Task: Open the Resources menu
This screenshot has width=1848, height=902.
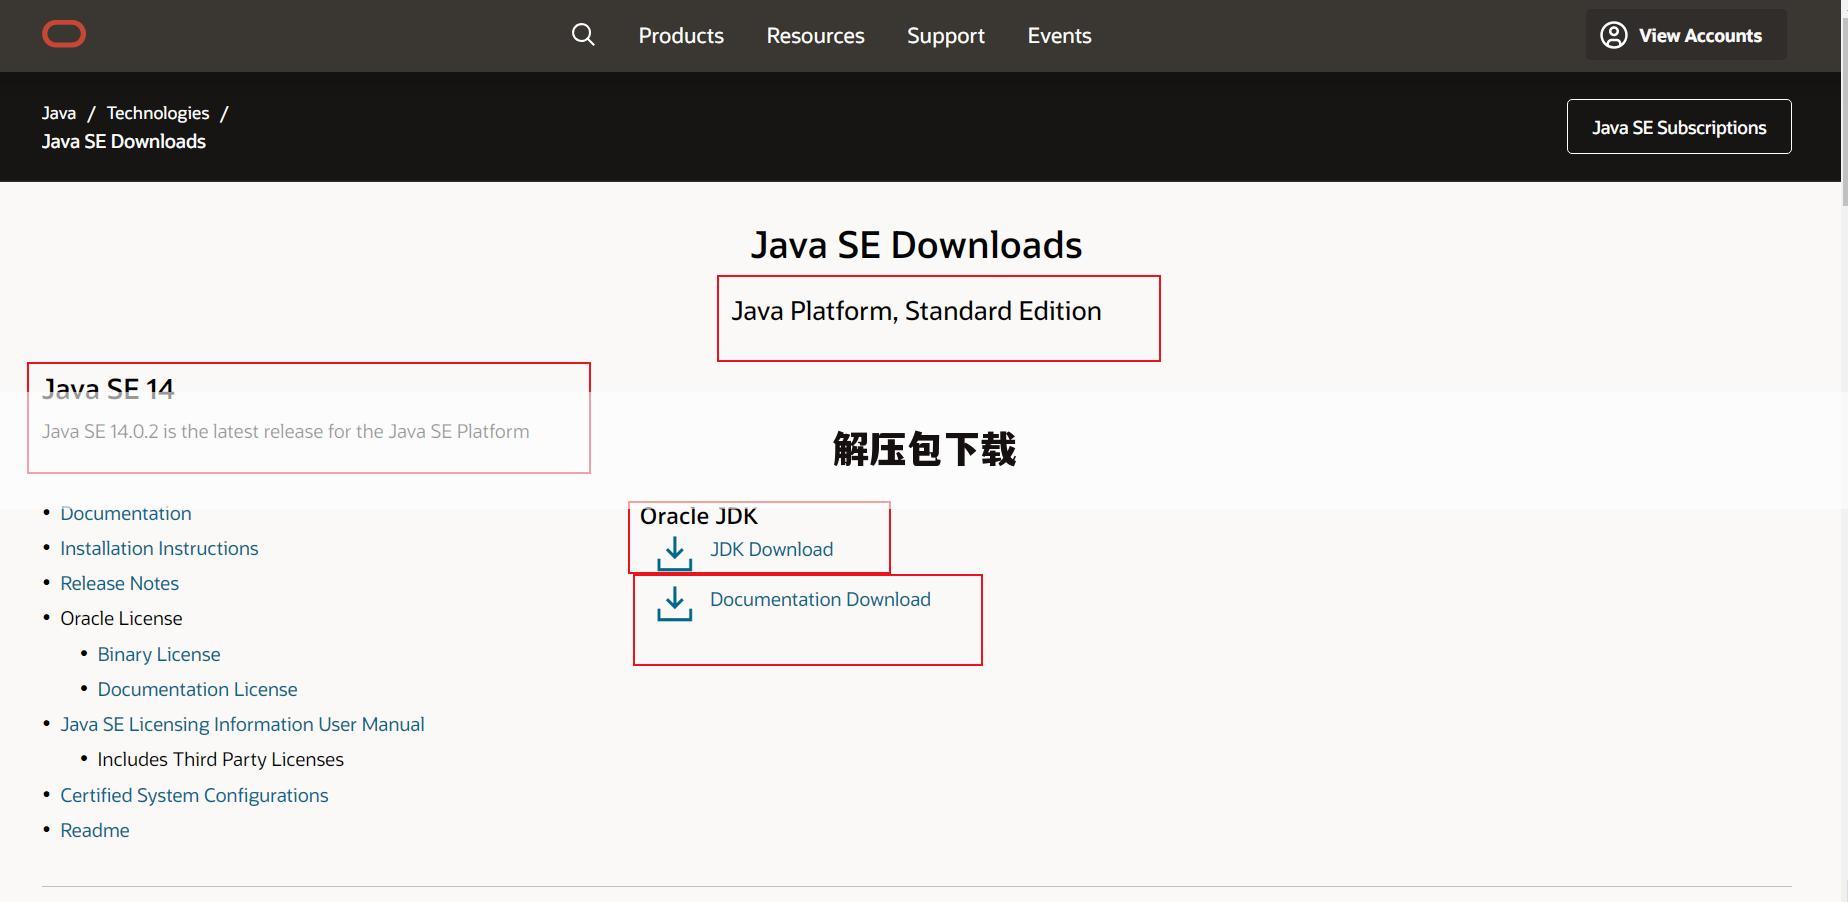Action: coord(815,36)
